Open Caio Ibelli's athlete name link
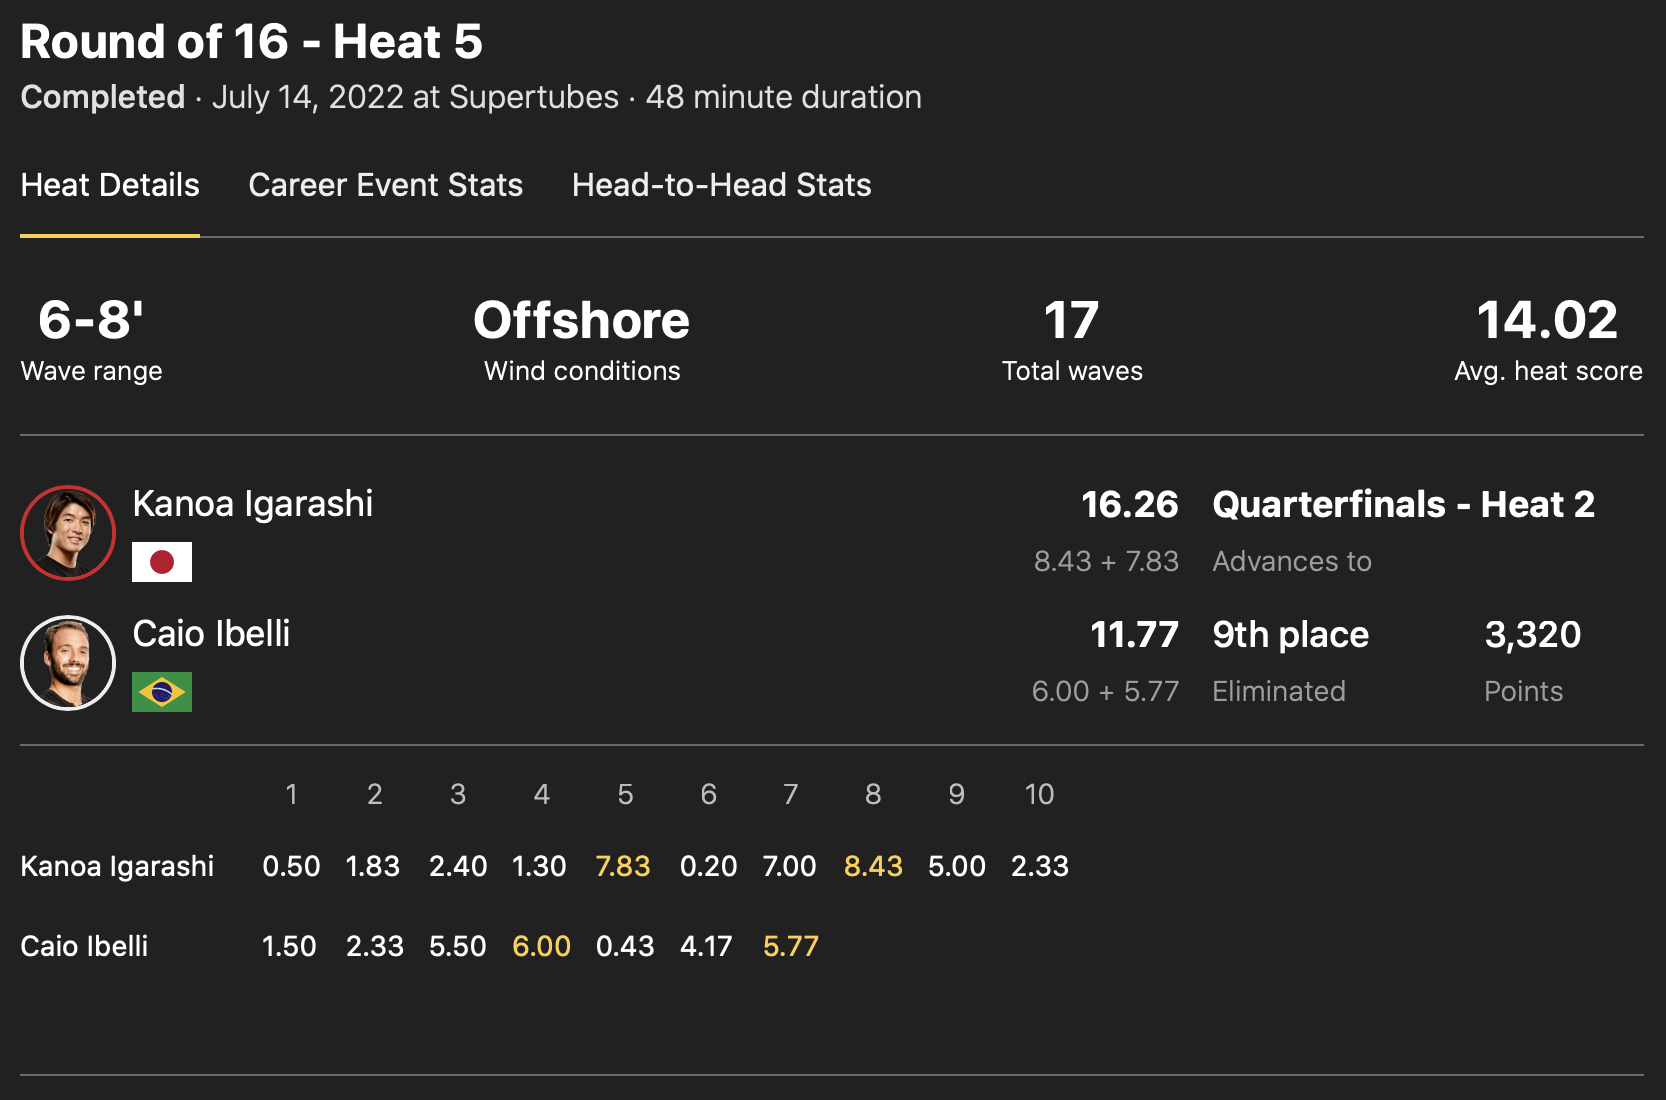The height and width of the screenshot is (1100, 1666). click(x=211, y=634)
